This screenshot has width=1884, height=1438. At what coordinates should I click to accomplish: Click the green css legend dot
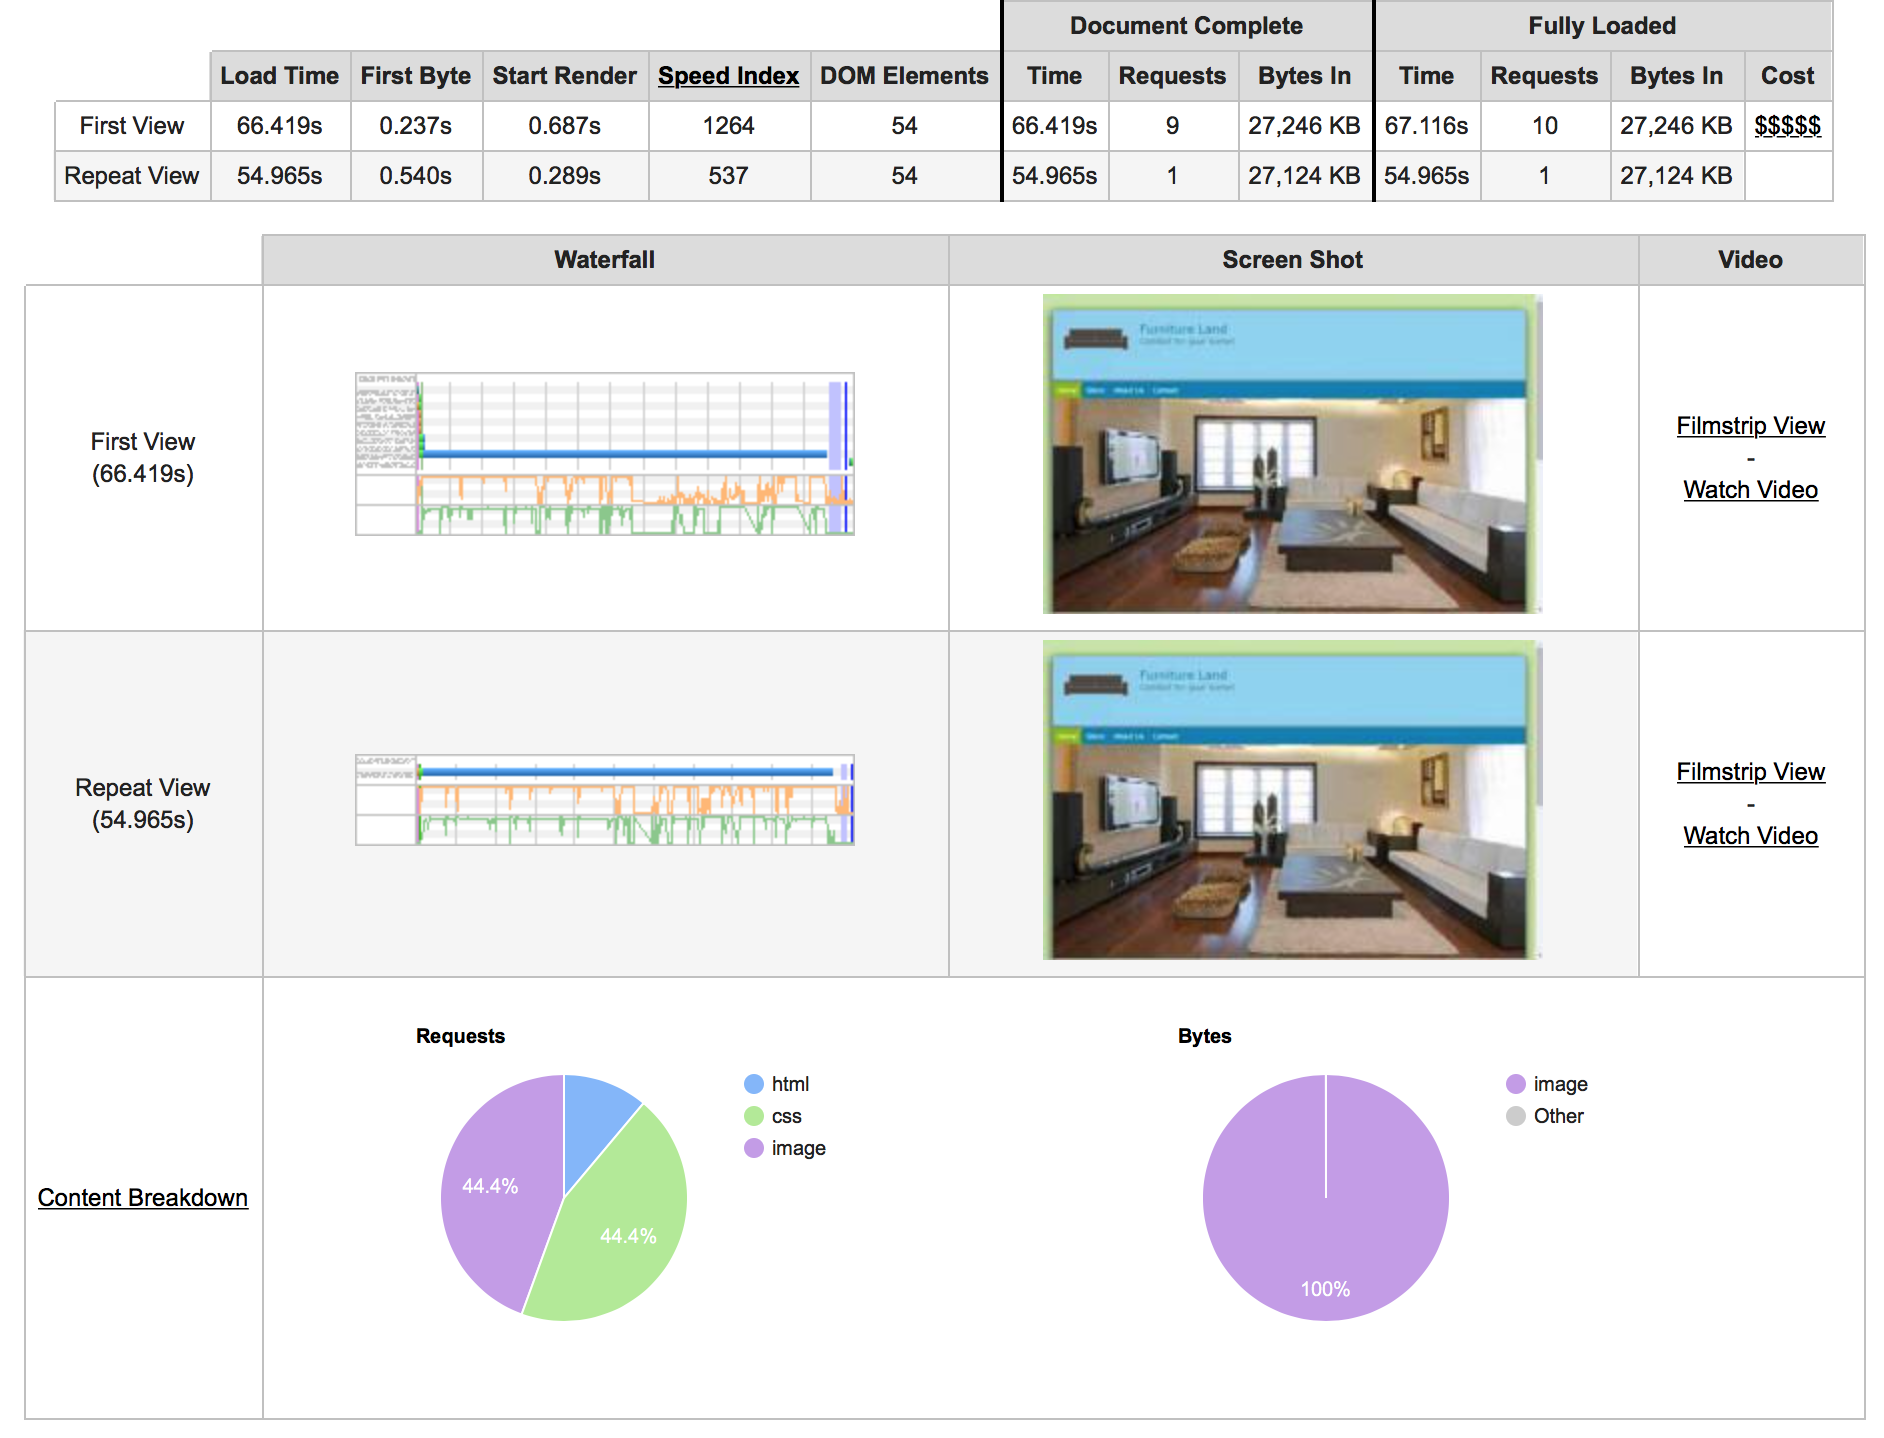(x=754, y=1116)
